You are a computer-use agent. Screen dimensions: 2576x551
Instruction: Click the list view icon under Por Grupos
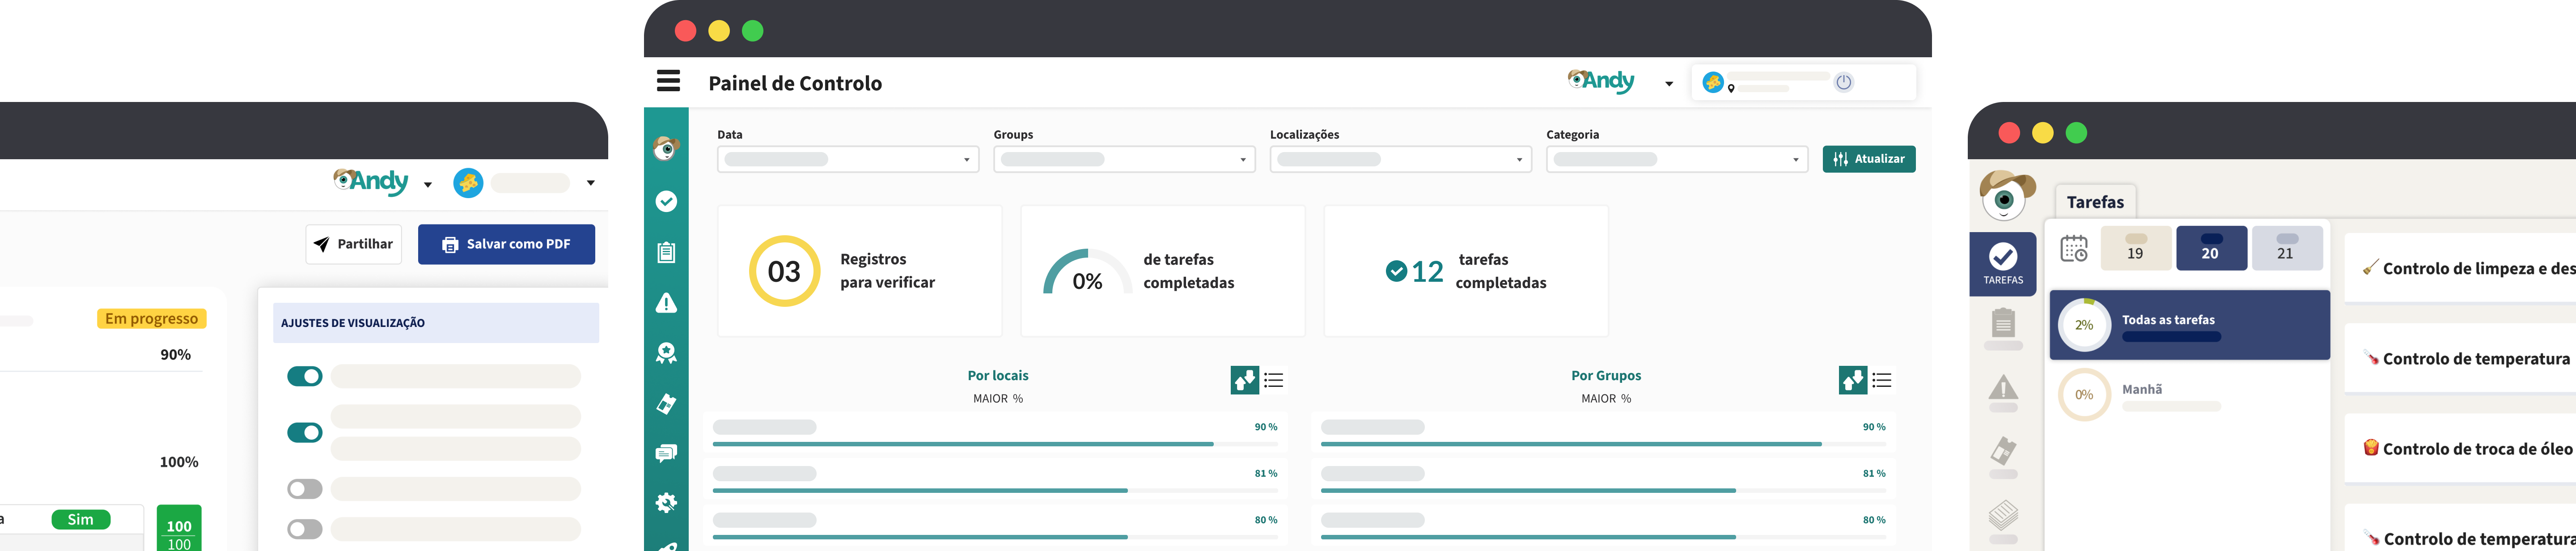(1881, 380)
